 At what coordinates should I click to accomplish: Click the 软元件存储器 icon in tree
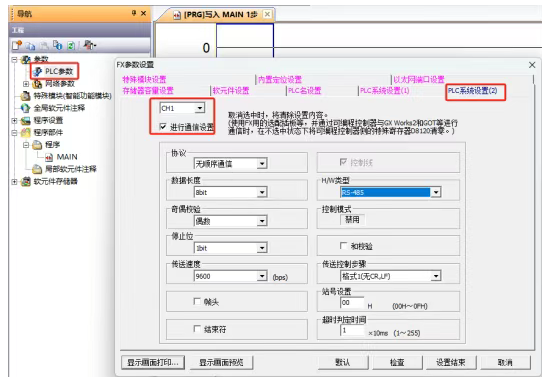pos(26,181)
